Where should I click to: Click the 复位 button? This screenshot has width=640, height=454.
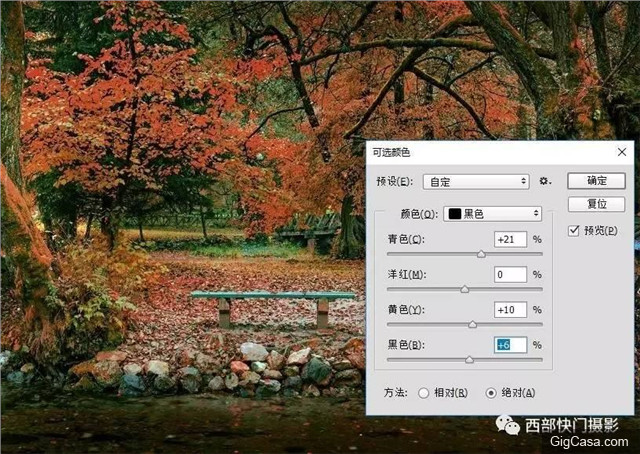596,204
